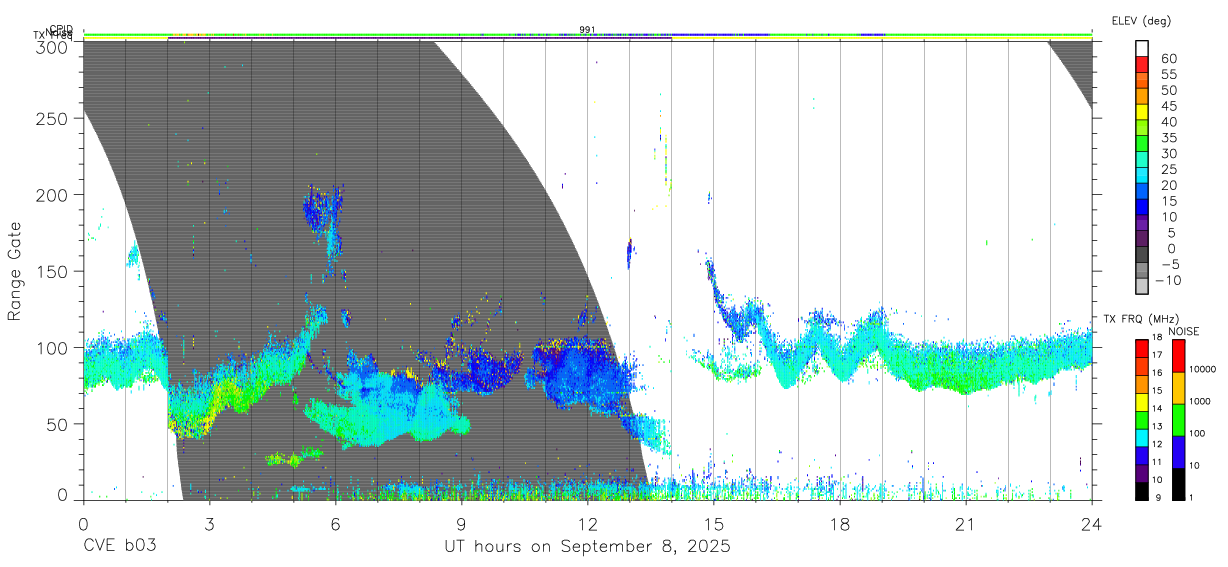
Task: Click the 'ELEV (deg)' colorbar heading
Action: point(1141,20)
